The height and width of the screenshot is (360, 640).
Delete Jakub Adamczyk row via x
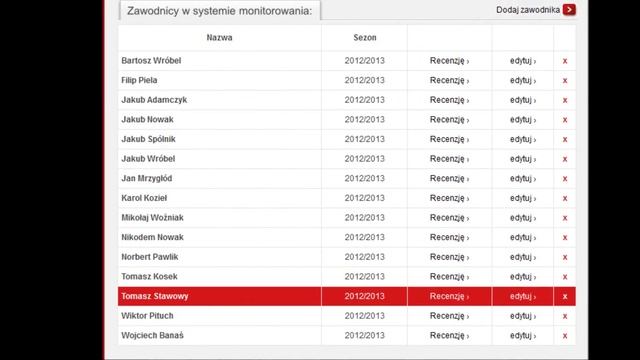click(565, 100)
